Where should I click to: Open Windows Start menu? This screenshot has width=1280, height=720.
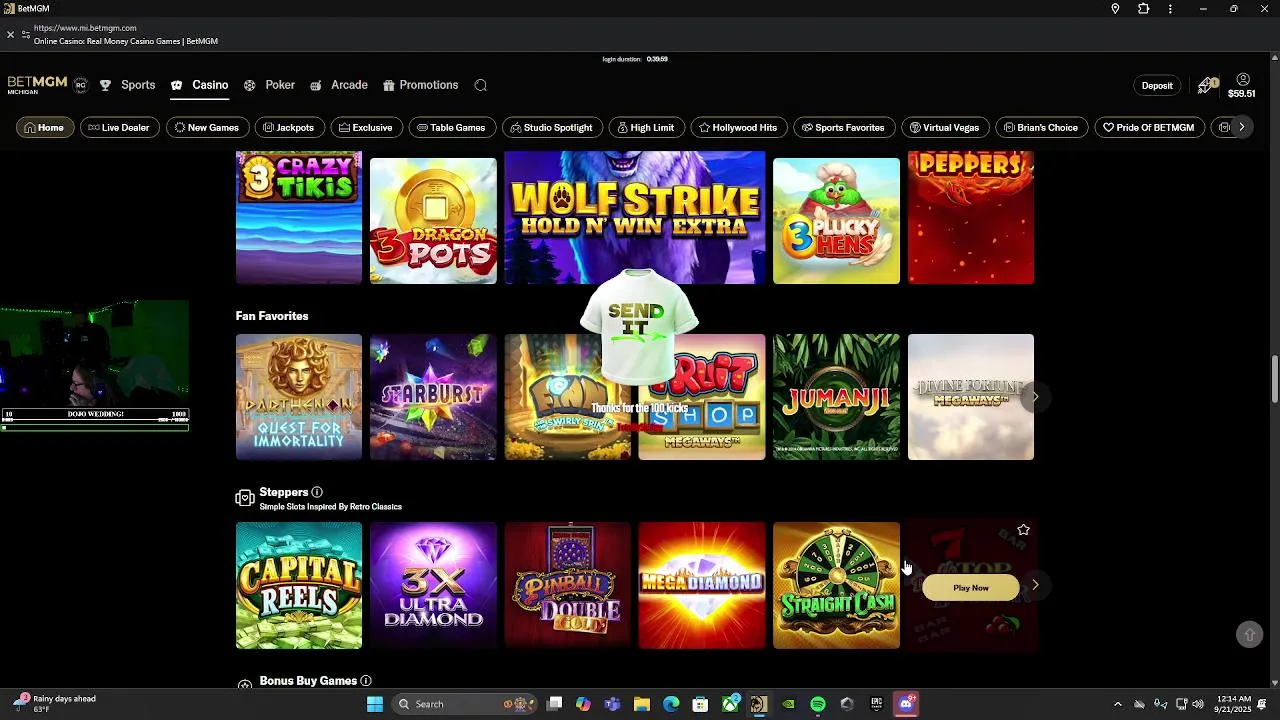pyautogui.click(x=375, y=704)
